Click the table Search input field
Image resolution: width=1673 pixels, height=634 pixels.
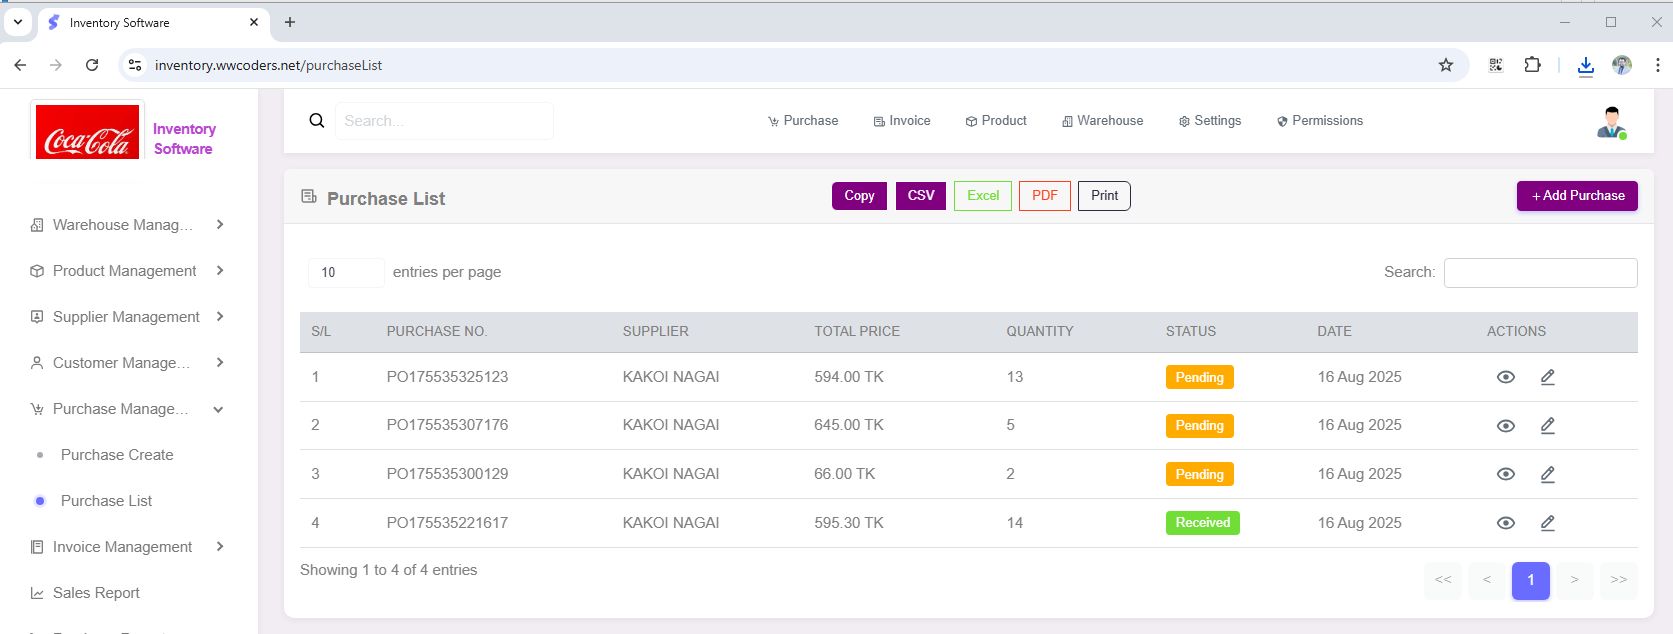click(1540, 272)
